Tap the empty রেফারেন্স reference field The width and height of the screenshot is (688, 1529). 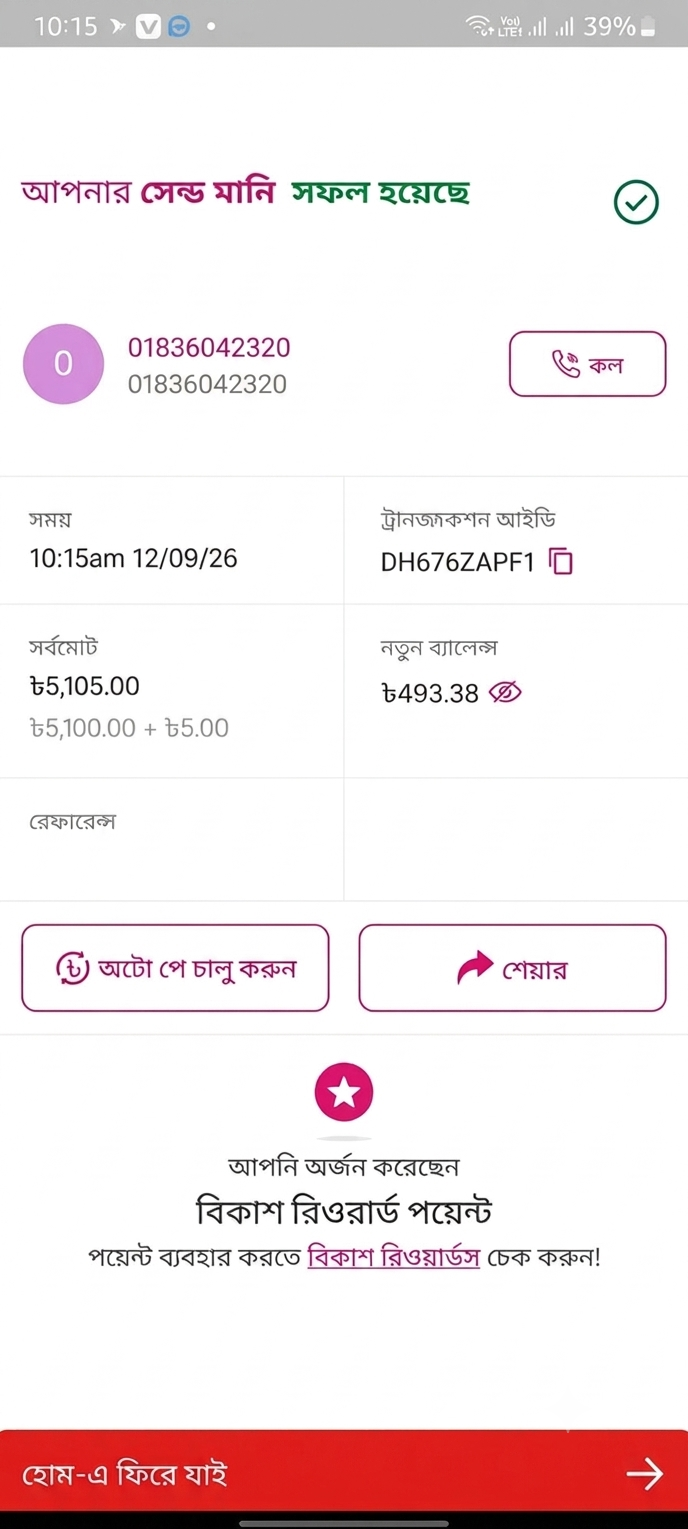(172, 840)
